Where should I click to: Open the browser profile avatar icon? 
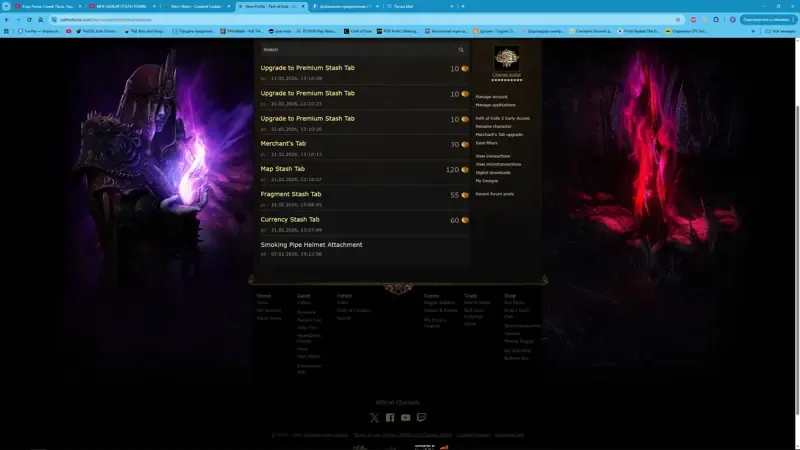733,19
